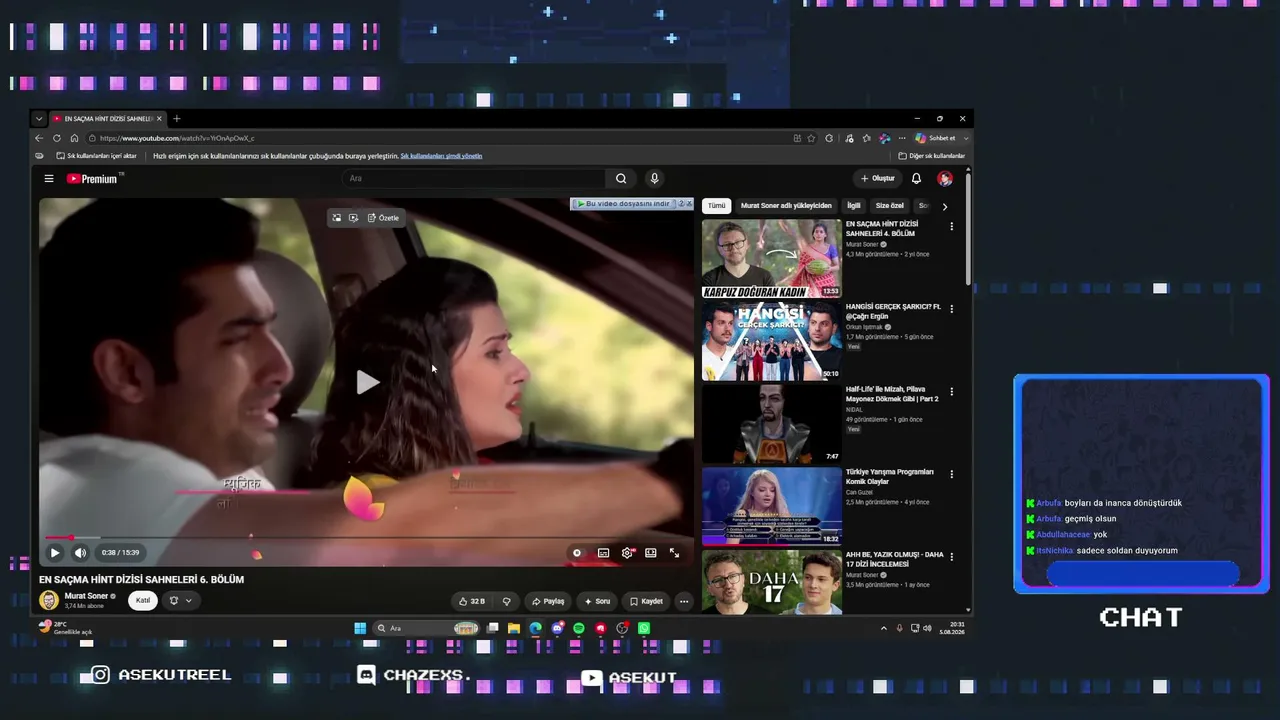The image size is (1280, 720).
Task: Expand the browser tab list chevron
Action: point(39,119)
